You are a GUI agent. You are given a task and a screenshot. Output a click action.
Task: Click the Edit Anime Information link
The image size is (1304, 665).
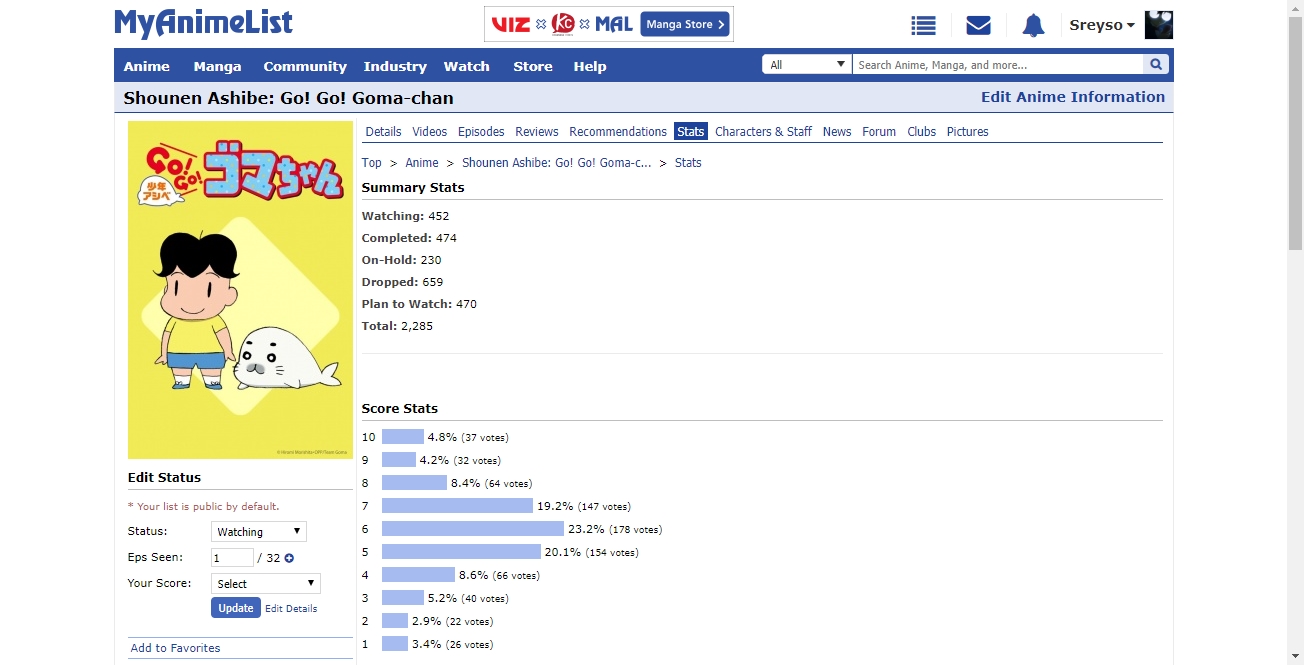[1072, 97]
